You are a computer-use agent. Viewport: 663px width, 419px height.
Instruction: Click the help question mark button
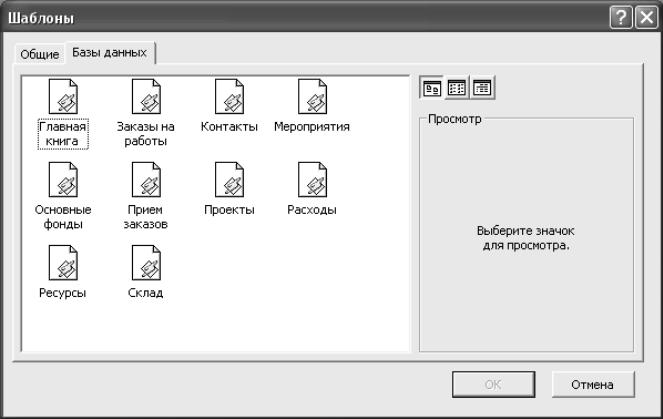pos(621,18)
